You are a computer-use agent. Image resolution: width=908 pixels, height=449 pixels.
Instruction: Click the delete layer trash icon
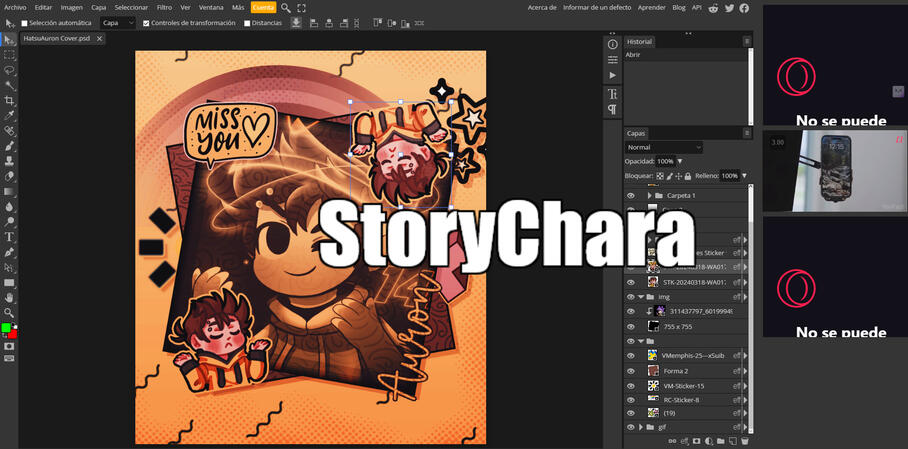coord(745,441)
